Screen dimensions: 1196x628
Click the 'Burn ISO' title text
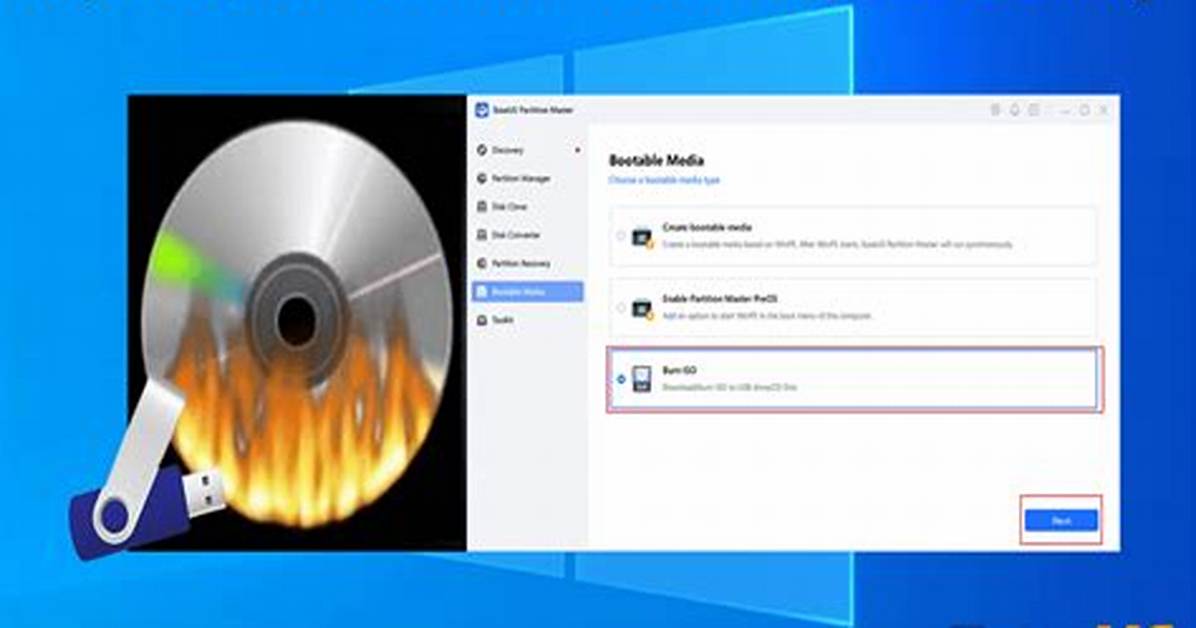pyautogui.click(x=679, y=370)
